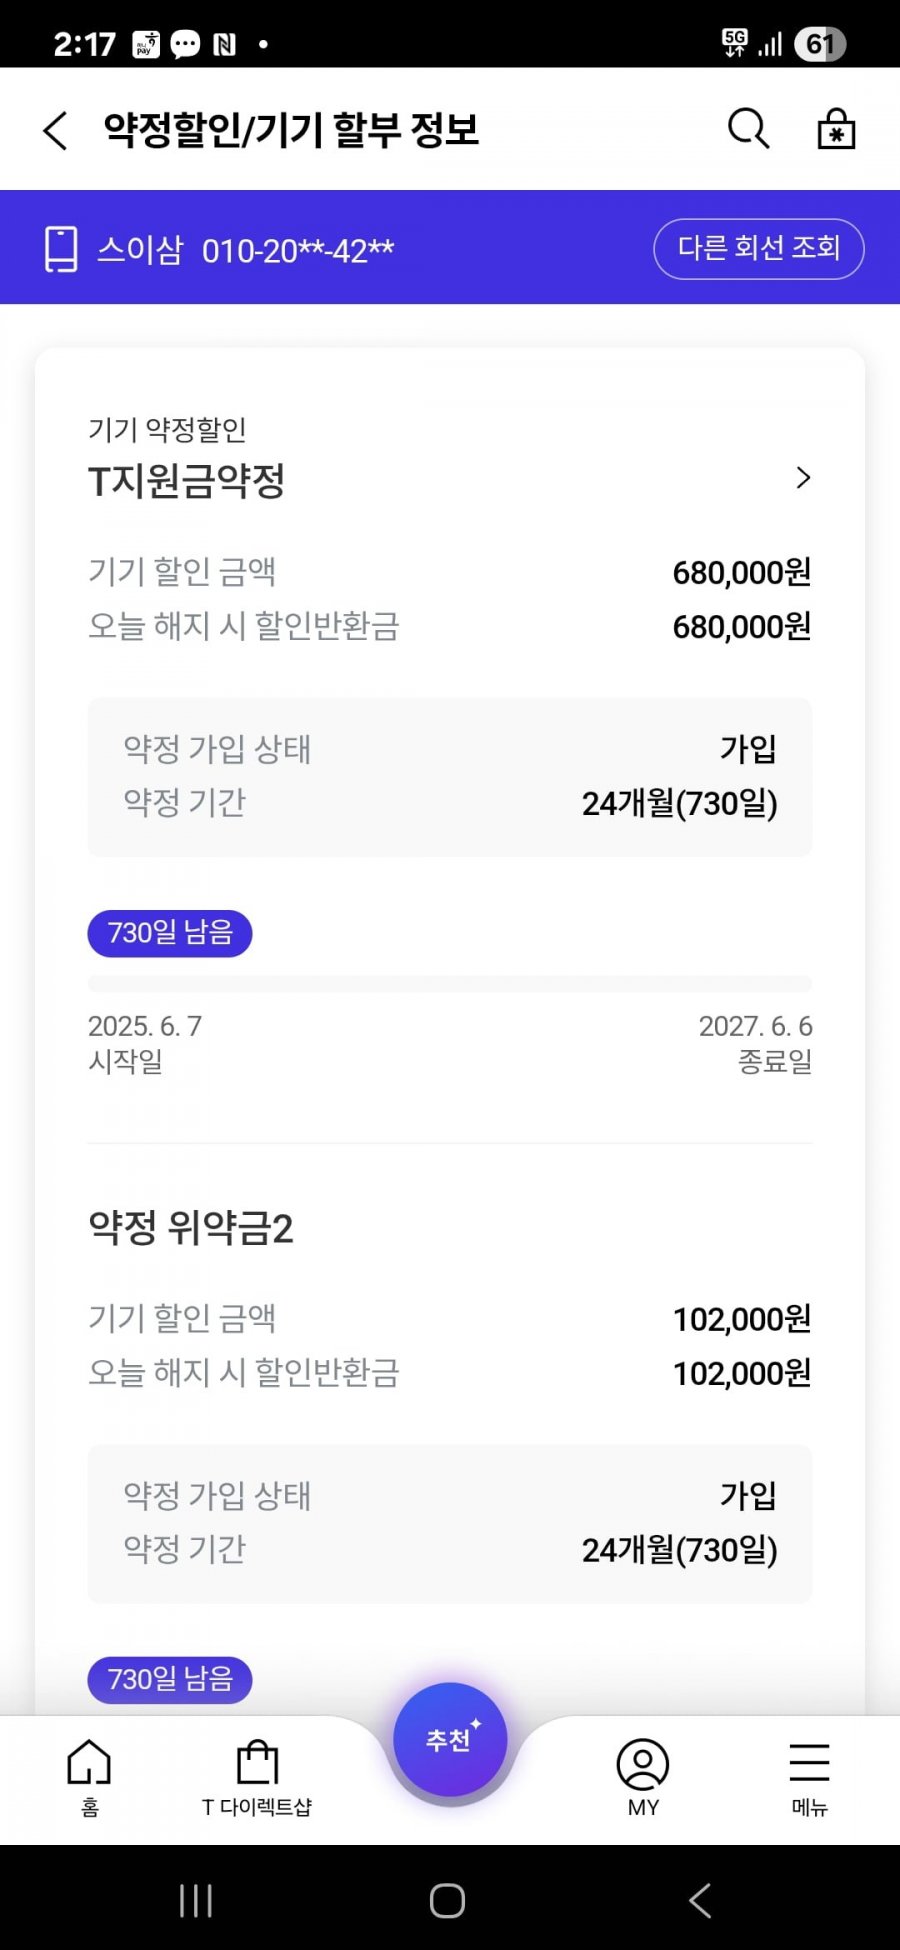Open MY profile icon

point(643,1776)
